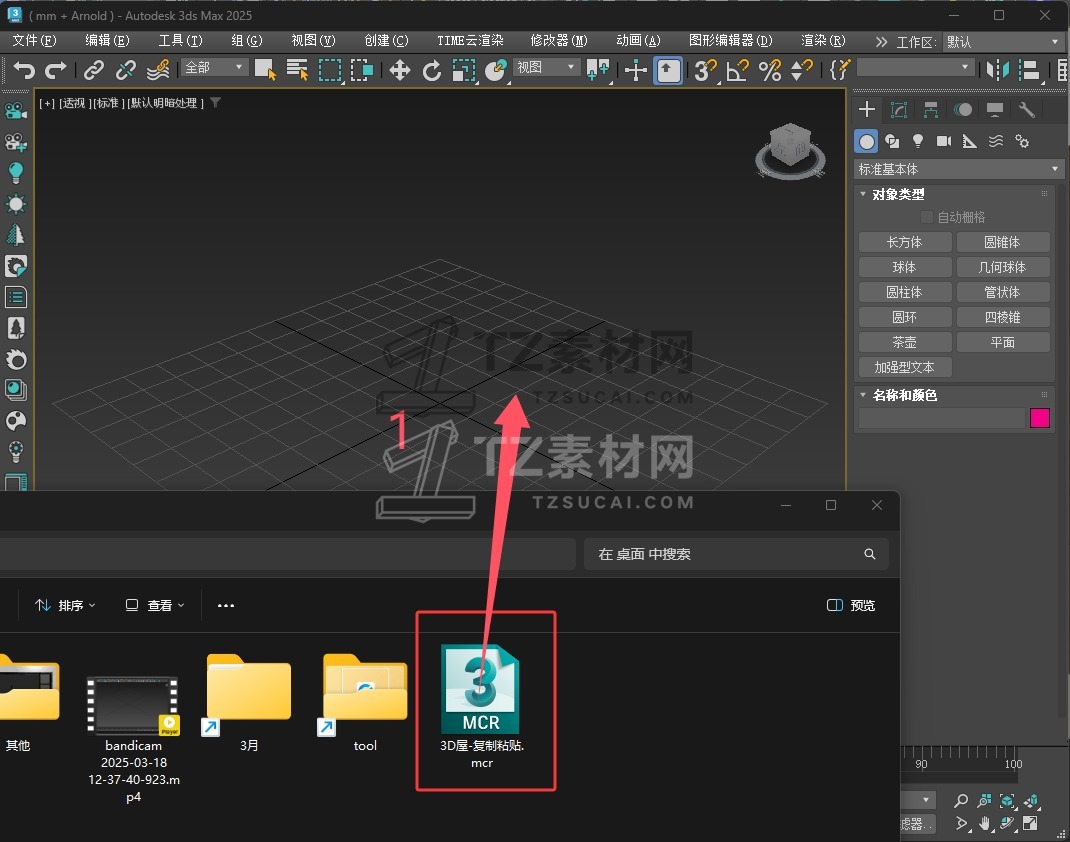The image size is (1070, 842).
Task: Collapse the 对象类型 rollout
Action: [x=864, y=194]
